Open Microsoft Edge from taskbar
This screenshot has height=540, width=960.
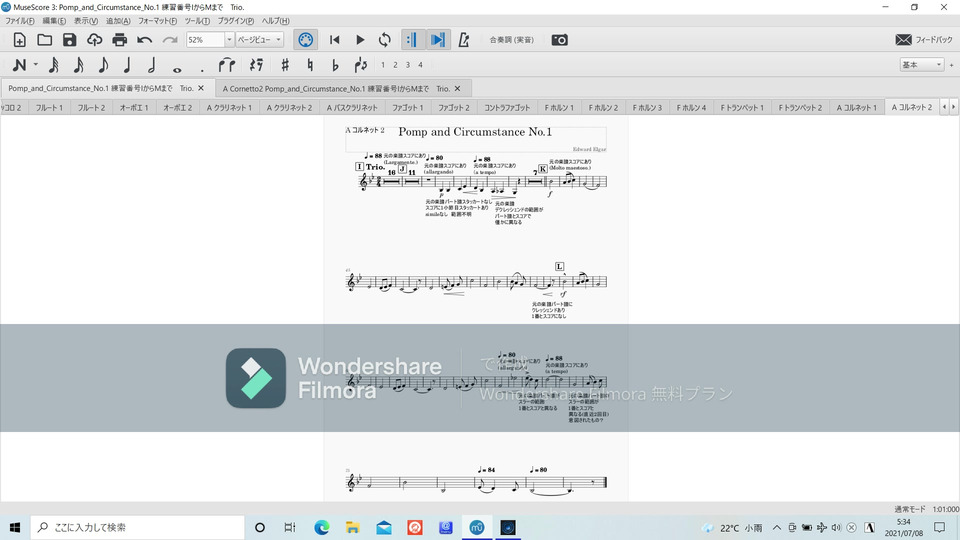click(321, 527)
